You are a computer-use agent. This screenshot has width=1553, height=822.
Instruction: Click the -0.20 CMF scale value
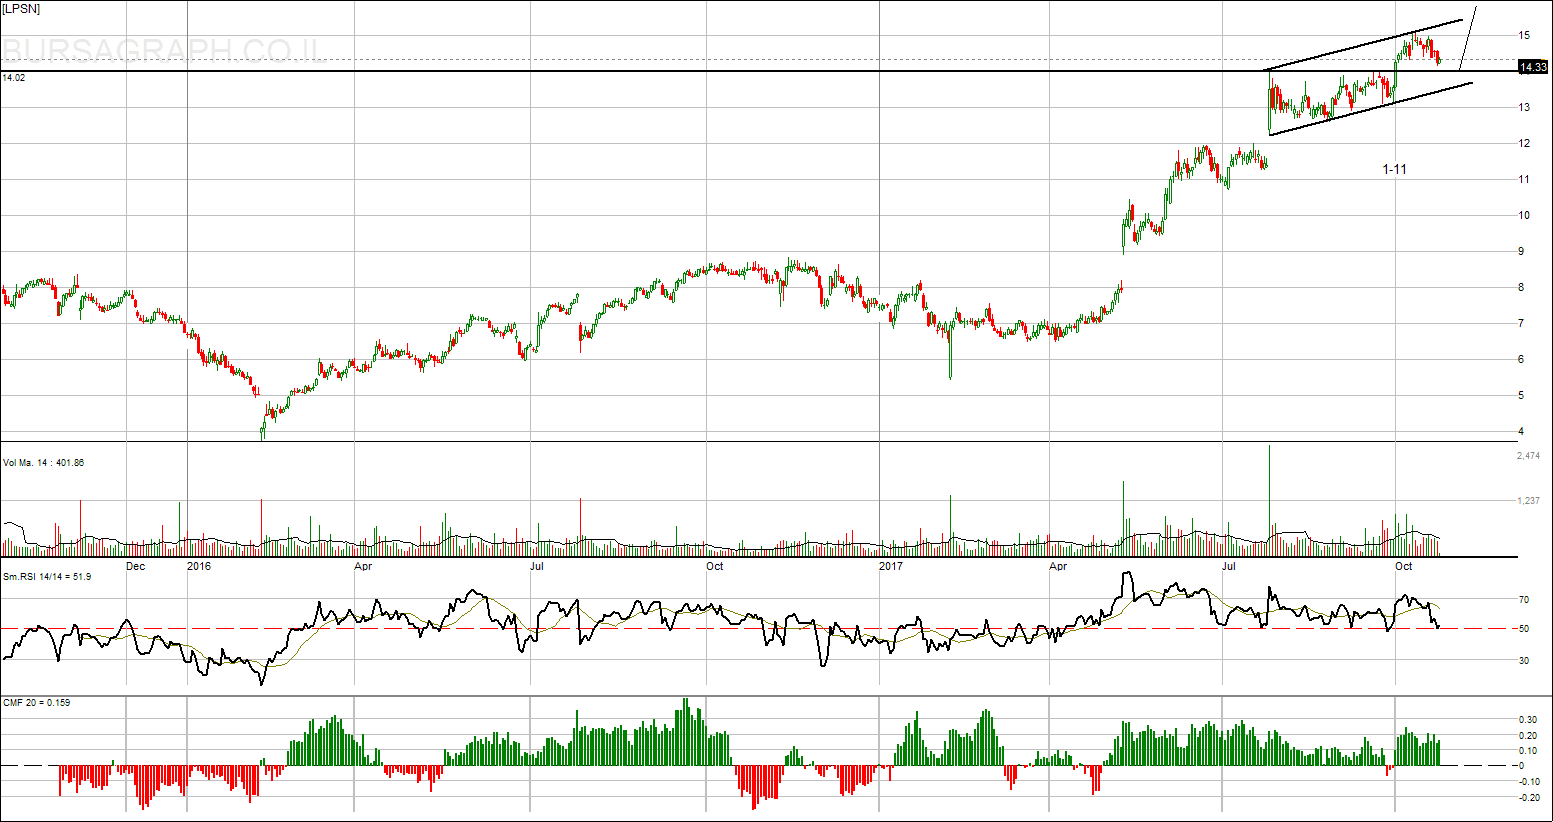point(1528,798)
